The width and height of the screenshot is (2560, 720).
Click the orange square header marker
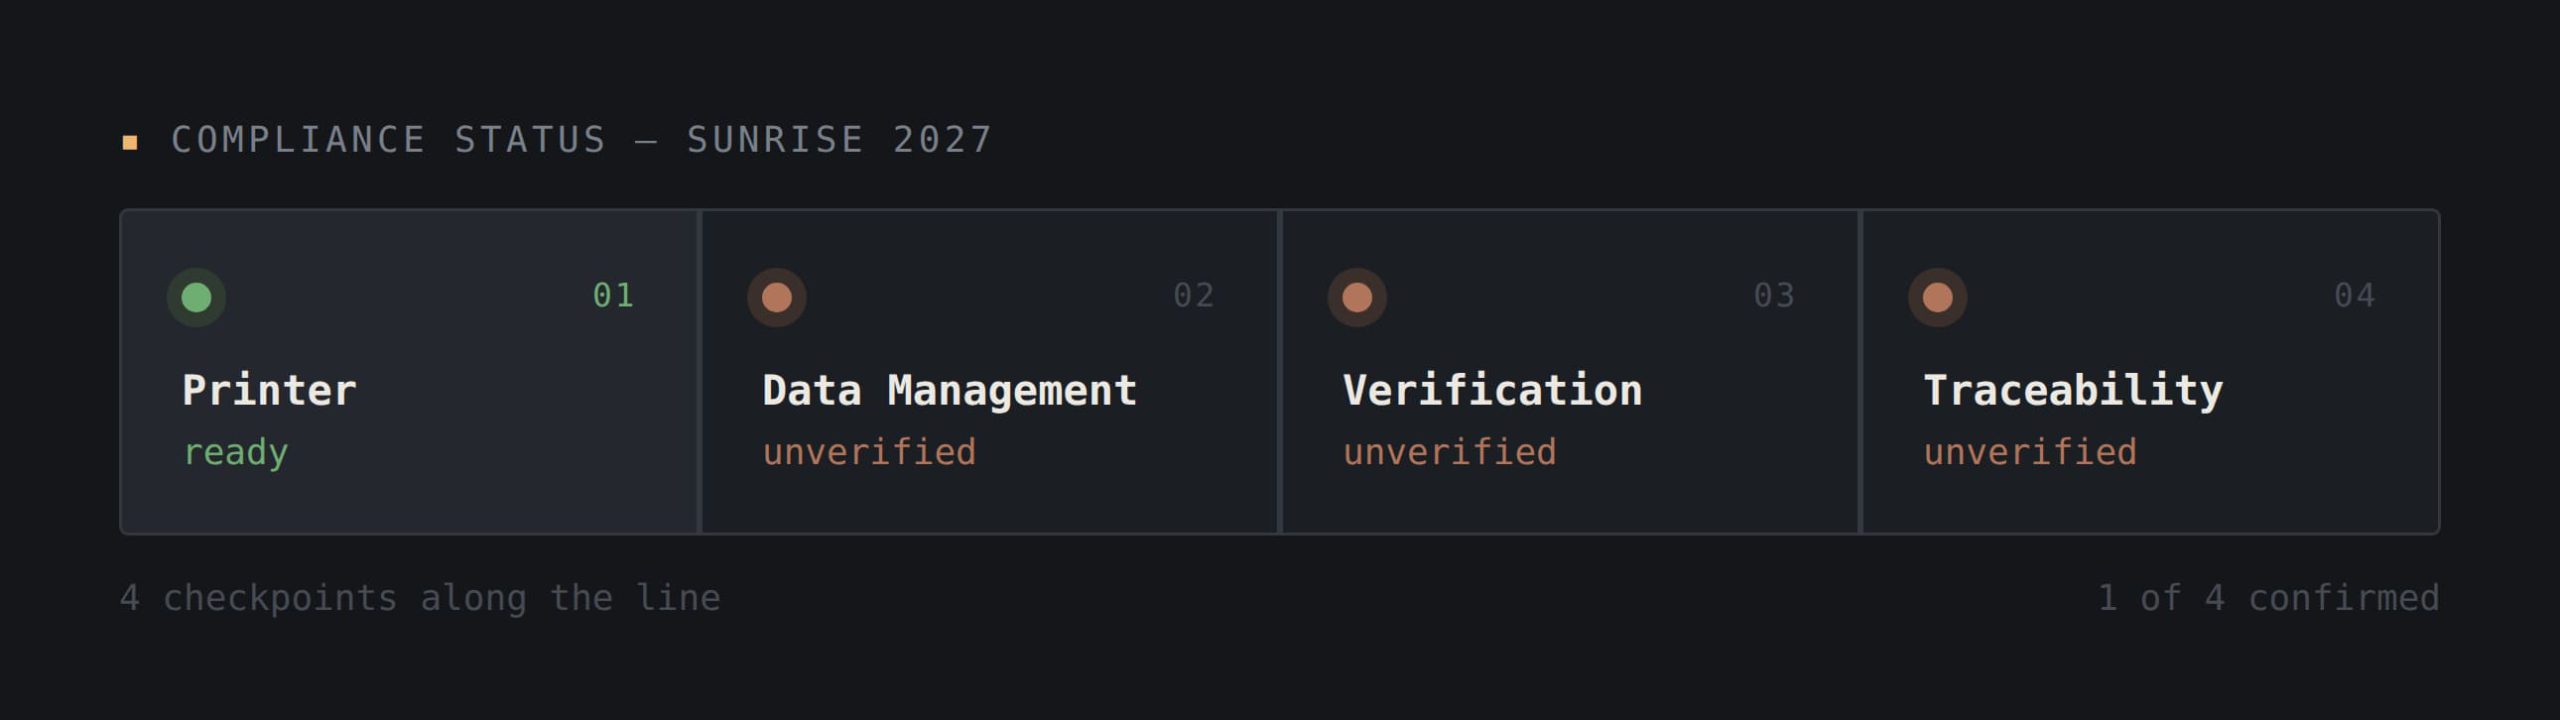130,142
